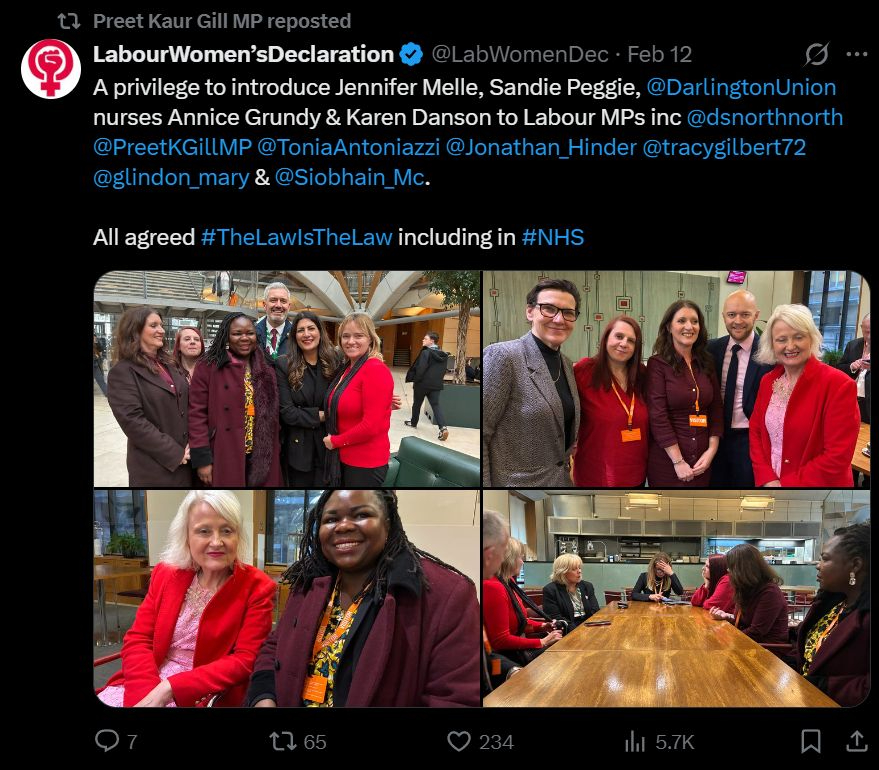Click the #TheLawIsTheLaw hashtag
This screenshot has width=879, height=770.
click(x=297, y=237)
